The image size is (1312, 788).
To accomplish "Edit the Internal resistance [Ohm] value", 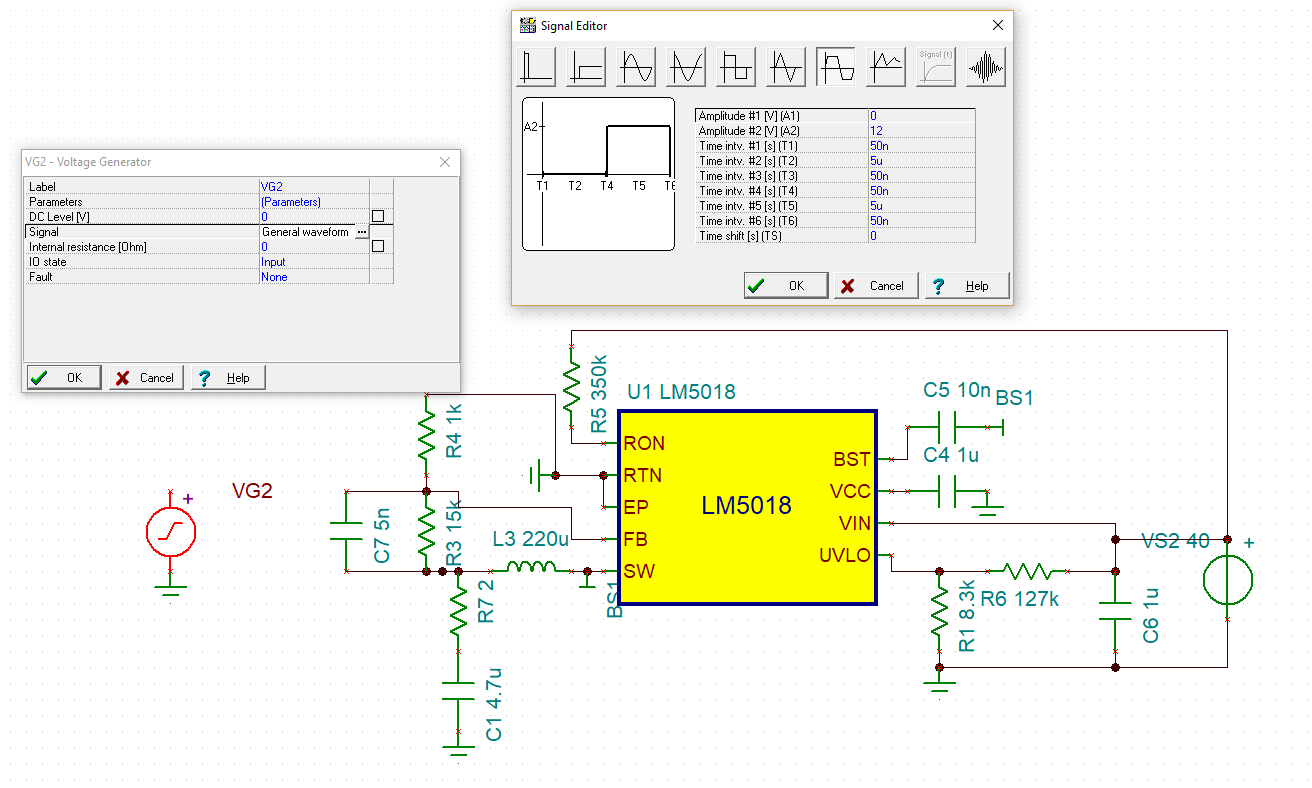I will 314,247.
